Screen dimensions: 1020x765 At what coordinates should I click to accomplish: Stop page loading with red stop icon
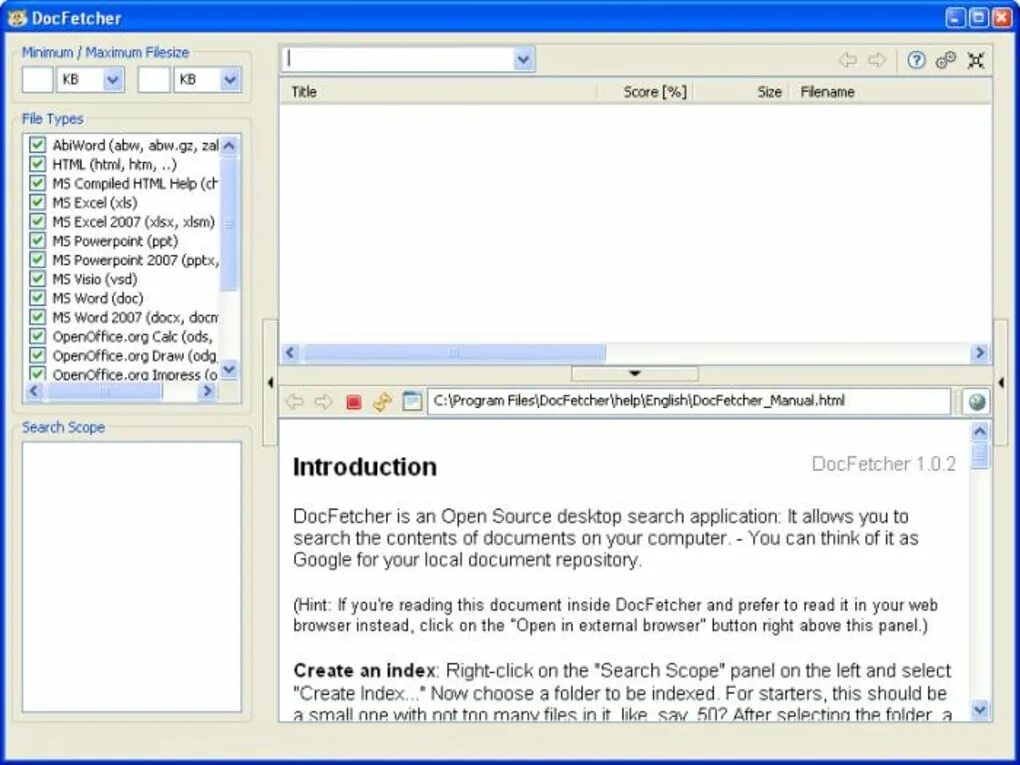[352, 401]
